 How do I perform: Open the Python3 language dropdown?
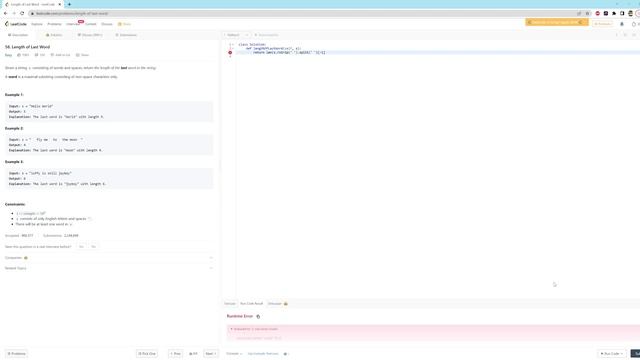tap(236, 35)
